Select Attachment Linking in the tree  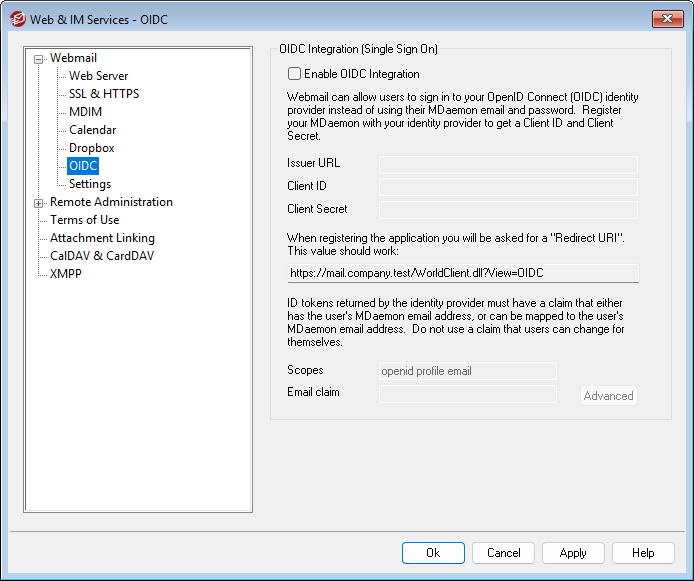(x=102, y=238)
